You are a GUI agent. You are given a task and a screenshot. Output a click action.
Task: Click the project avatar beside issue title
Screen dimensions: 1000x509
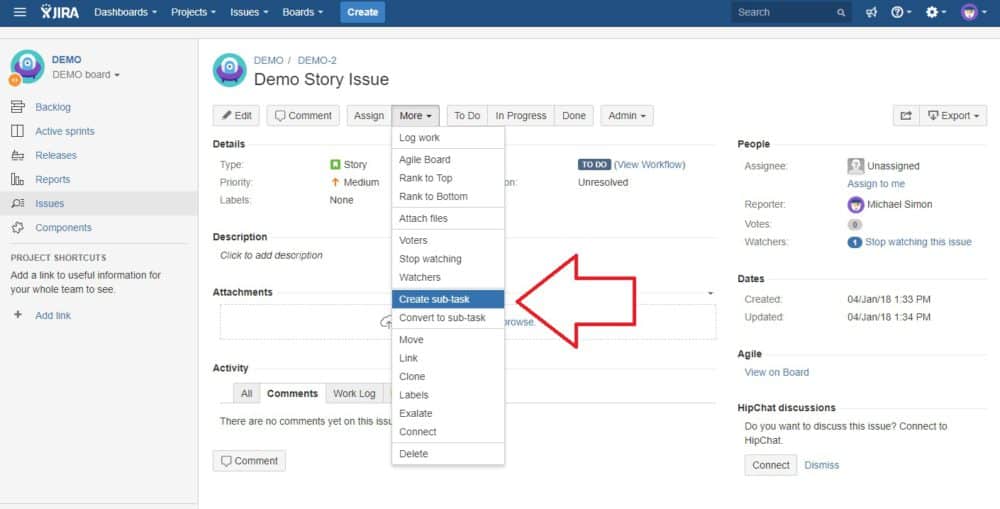[x=230, y=70]
